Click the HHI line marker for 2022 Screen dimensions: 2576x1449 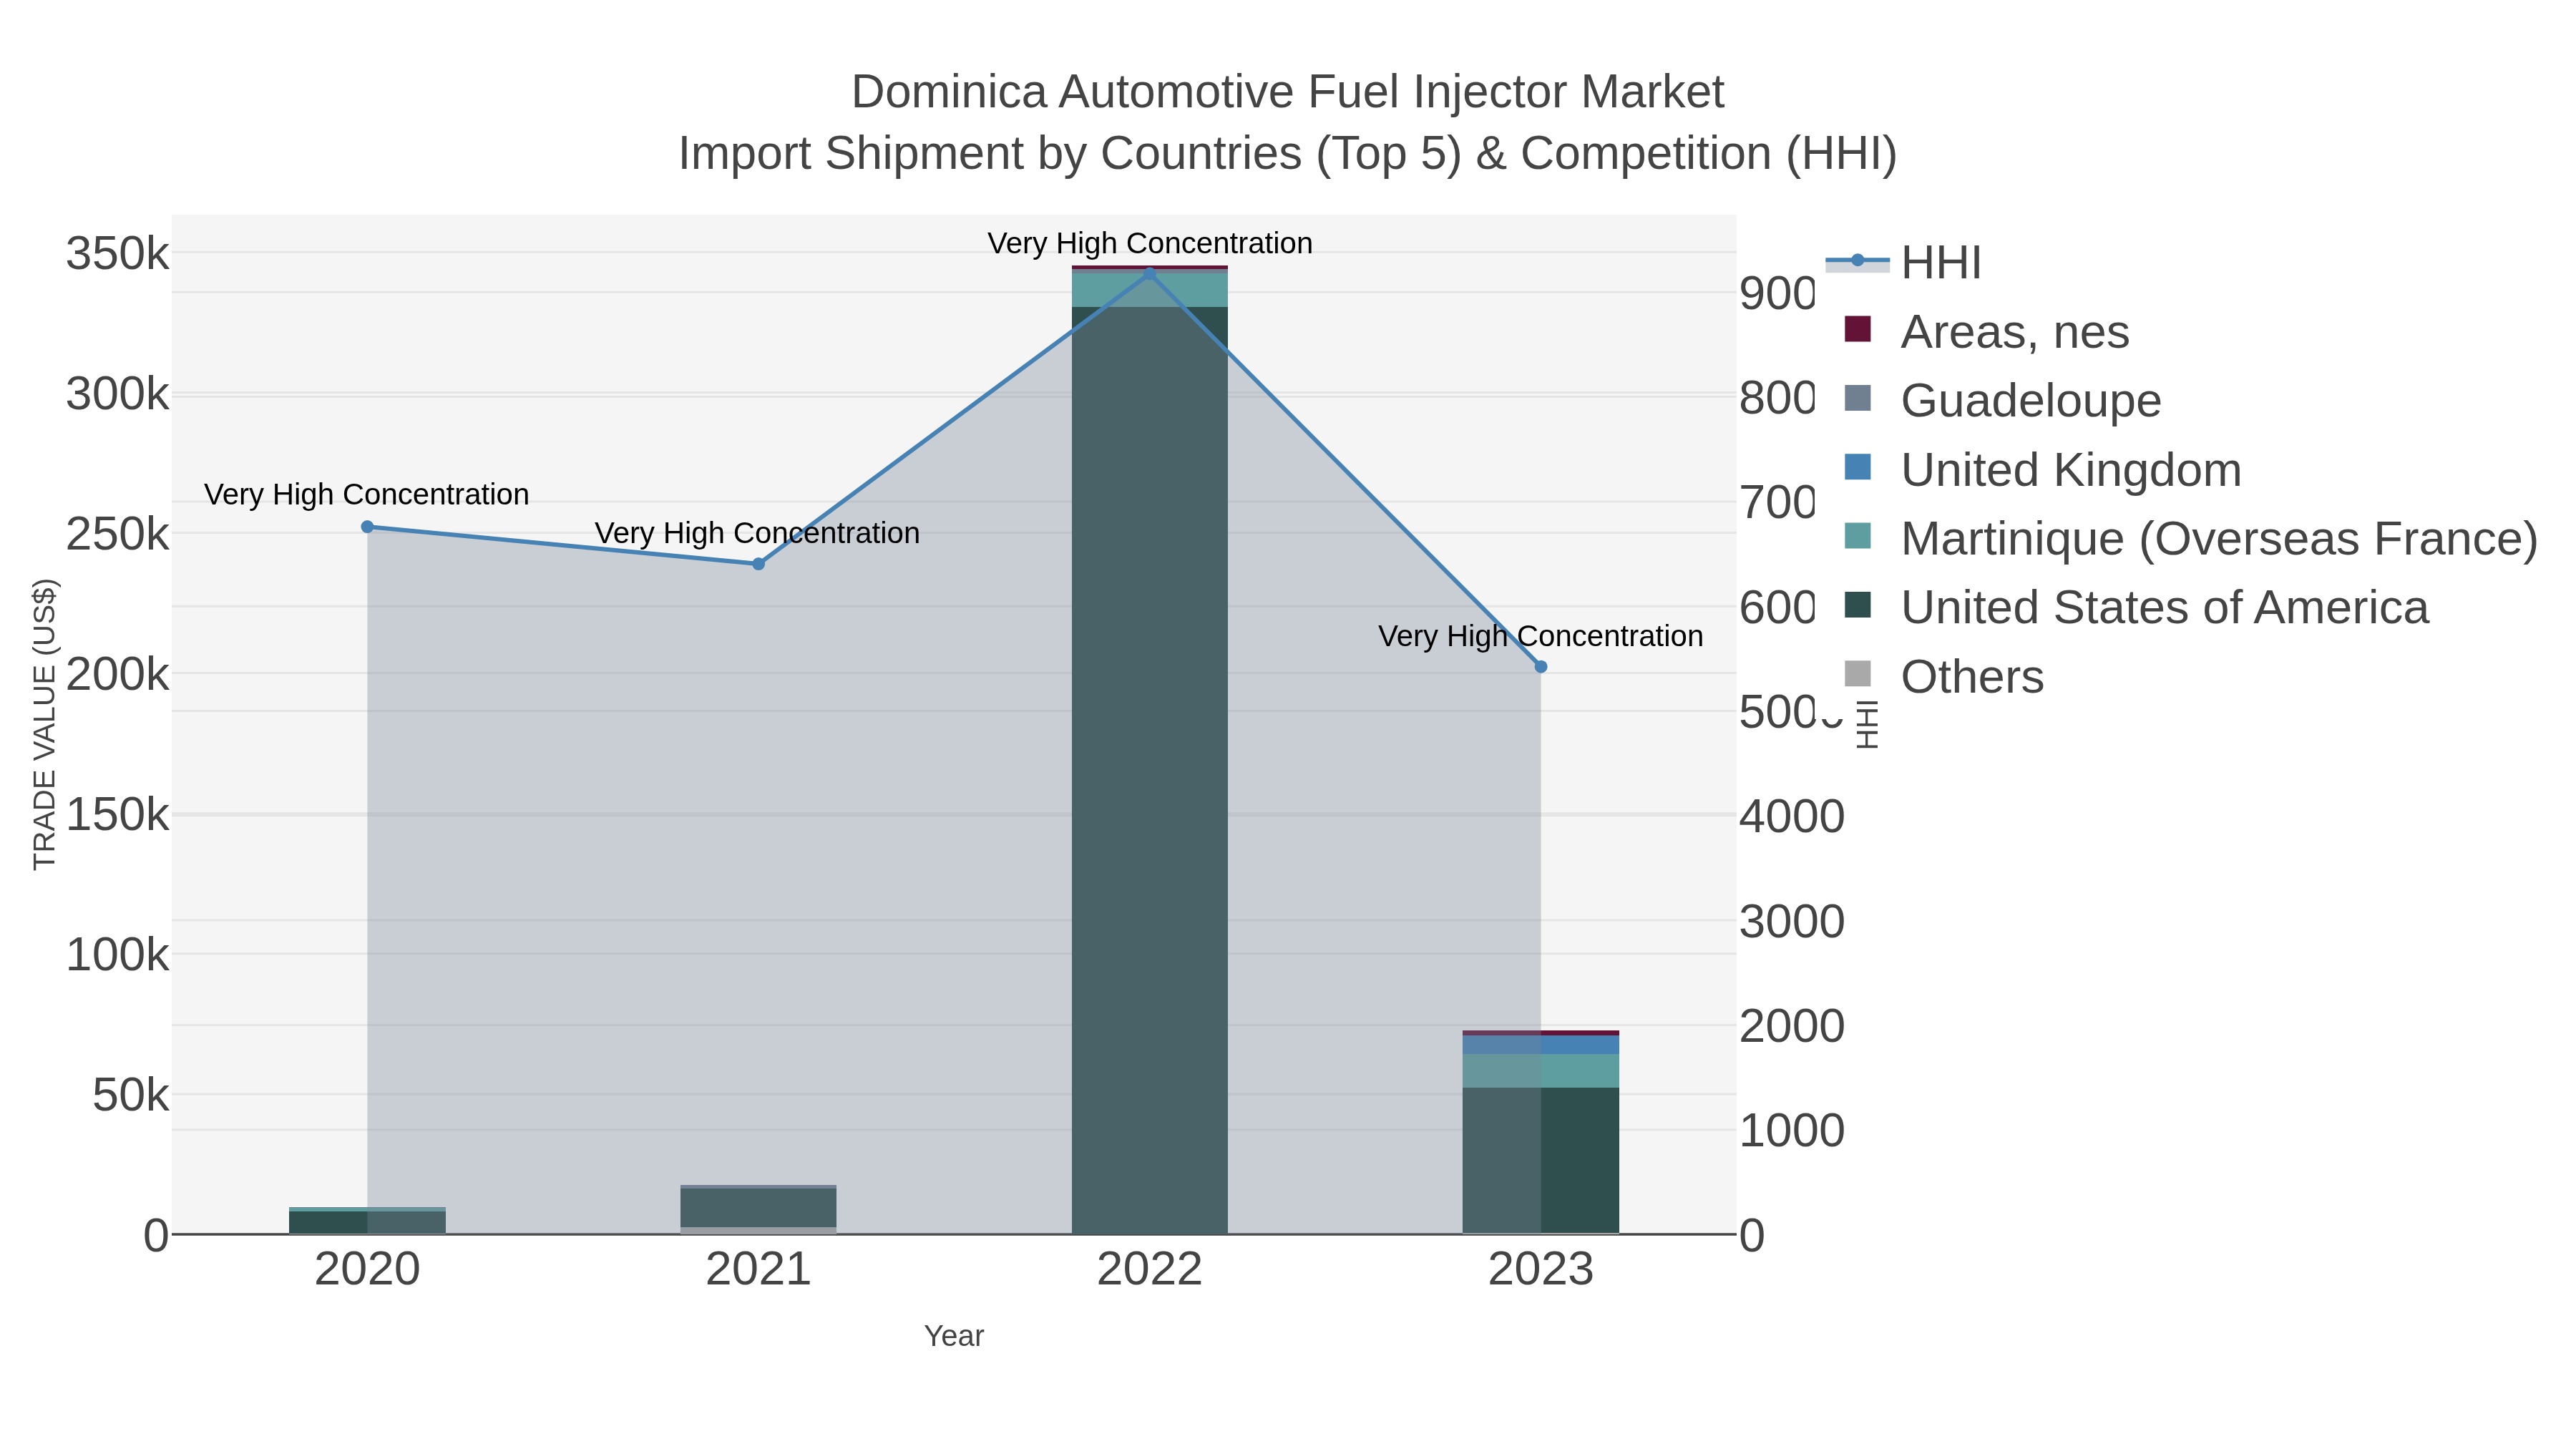point(1149,273)
